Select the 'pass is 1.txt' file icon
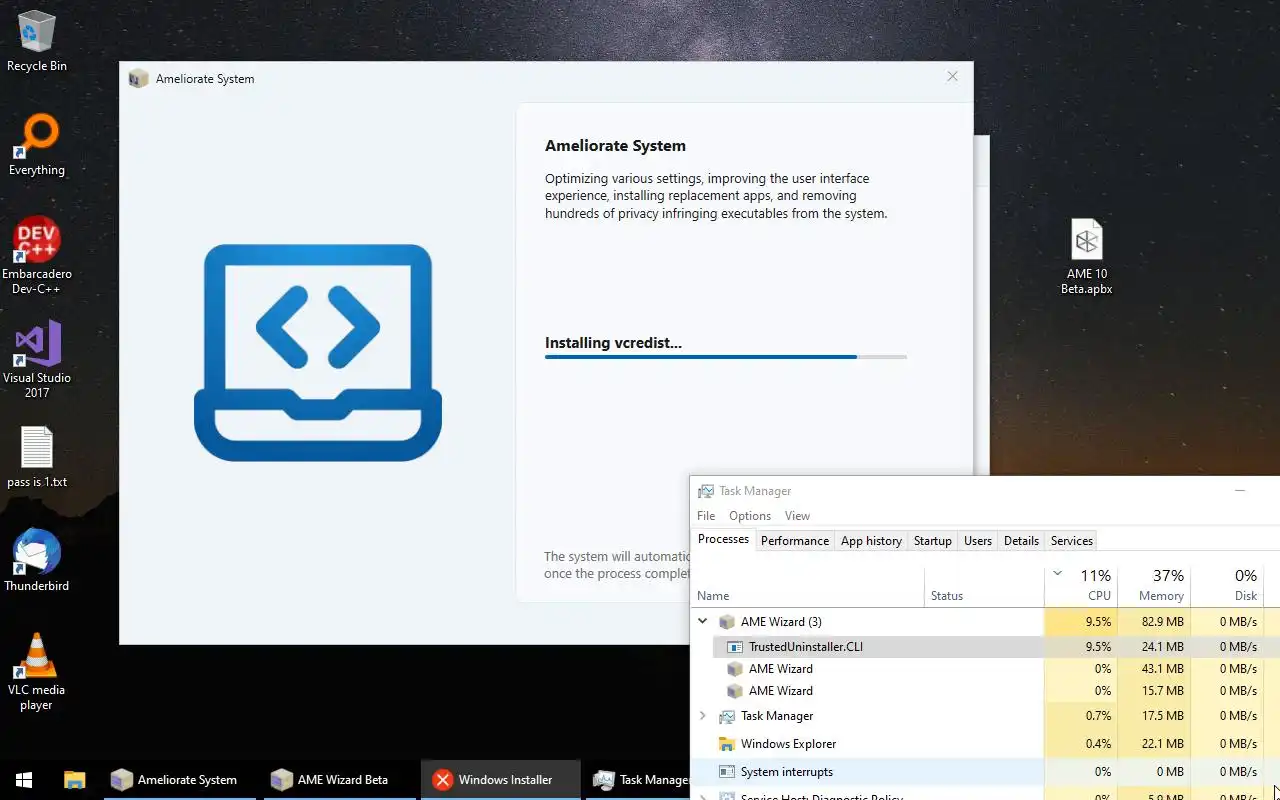Image resolution: width=1280 pixels, height=800 pixels. coord(37,457)
